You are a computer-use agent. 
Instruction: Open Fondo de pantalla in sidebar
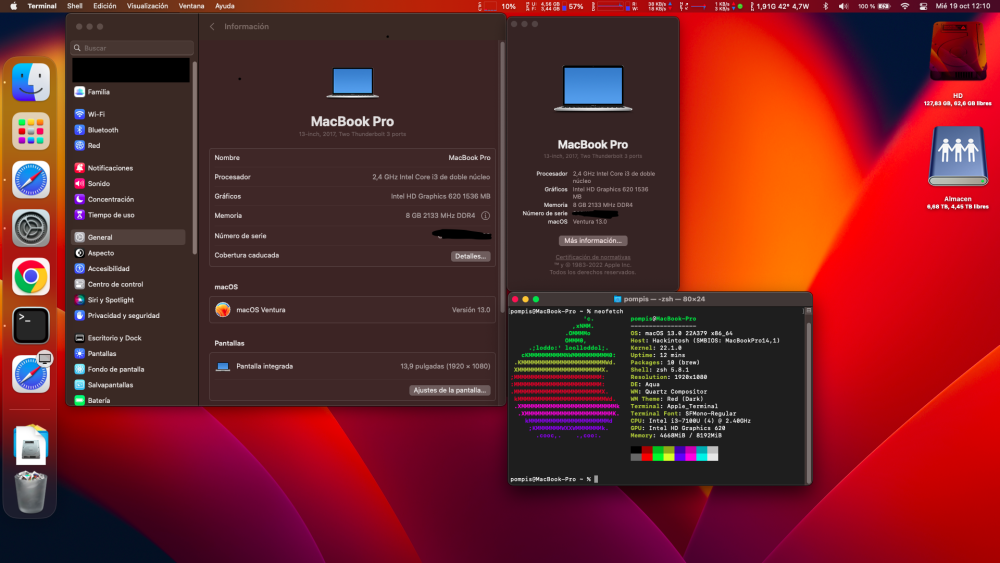point(128,369)
